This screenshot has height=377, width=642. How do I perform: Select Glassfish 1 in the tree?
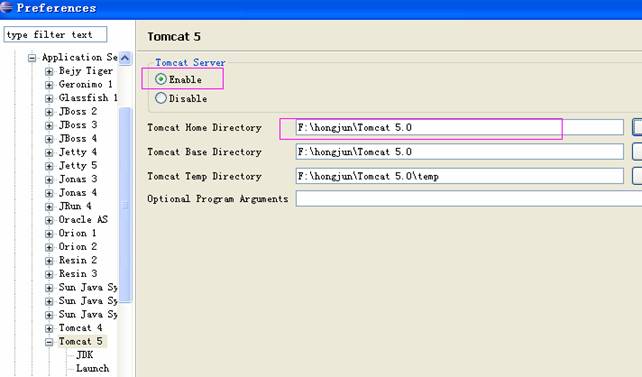tap(88, 98)
